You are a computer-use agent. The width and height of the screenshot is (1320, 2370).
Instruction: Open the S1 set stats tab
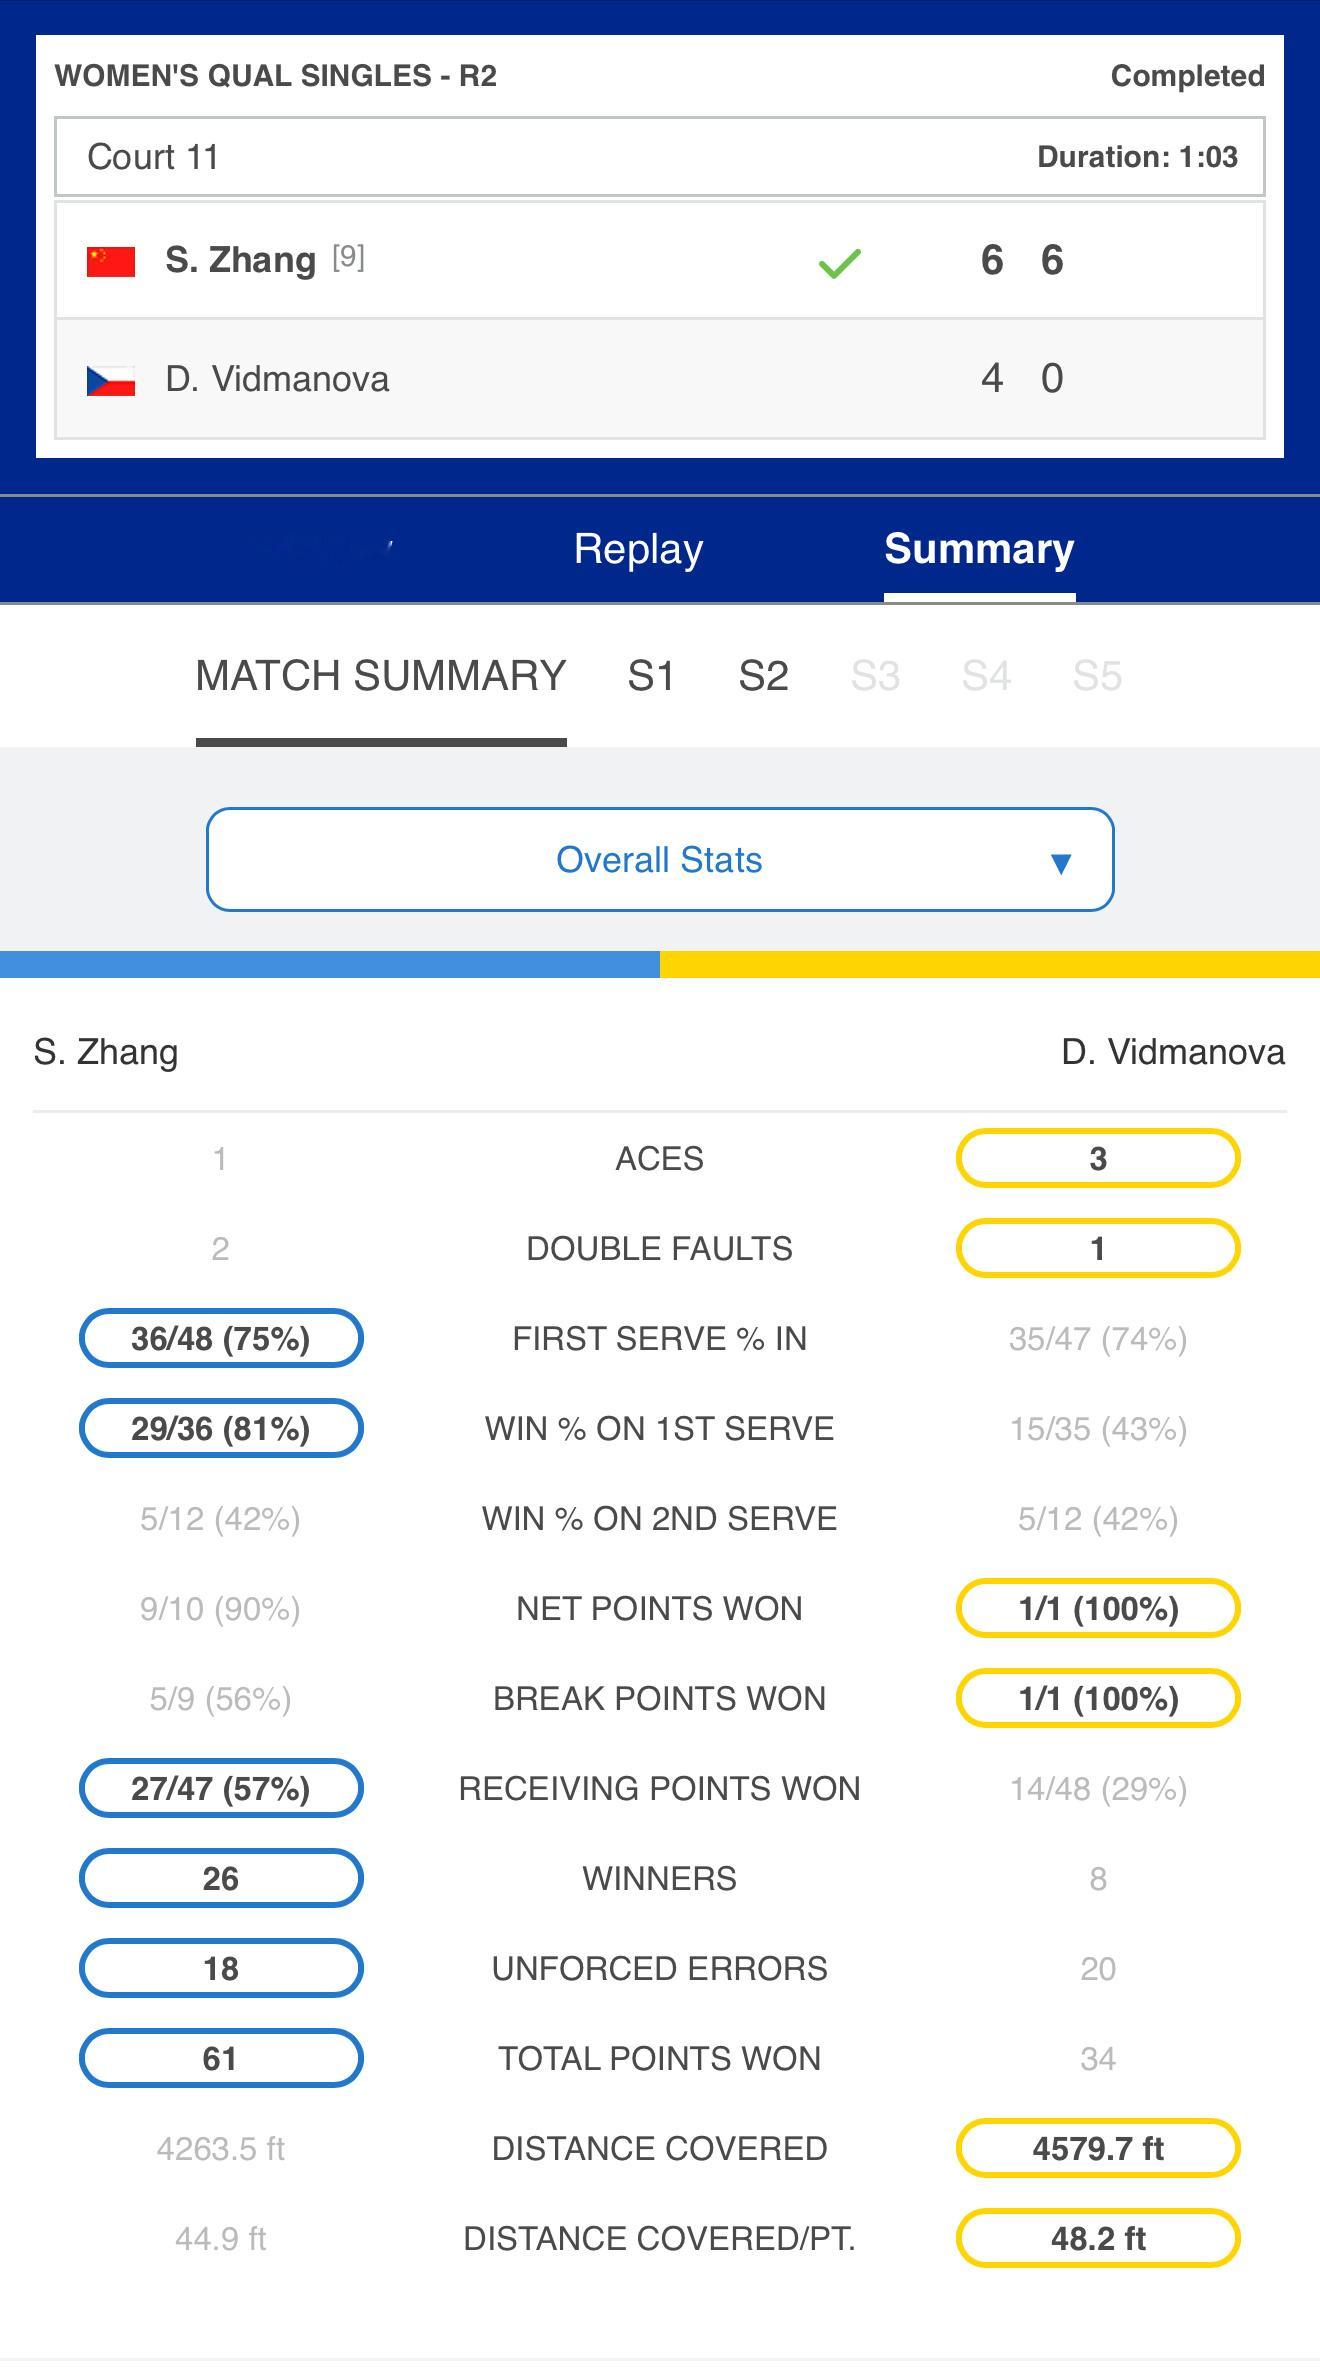click(x=651, y=676)
